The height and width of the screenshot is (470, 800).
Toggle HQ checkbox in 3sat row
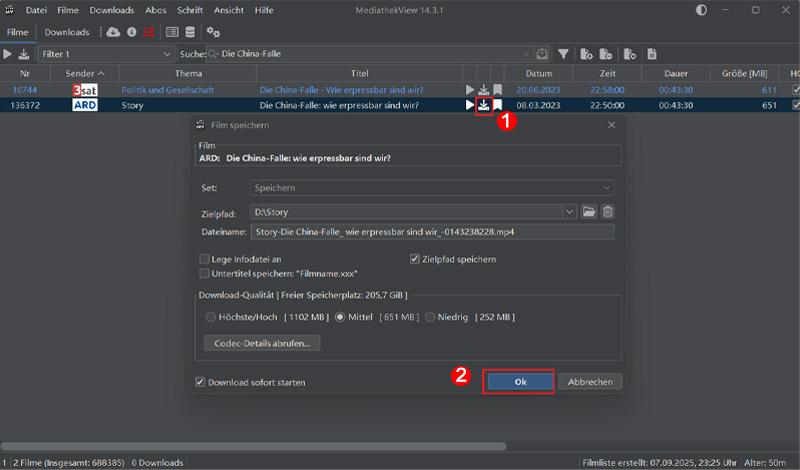[795, 90]
